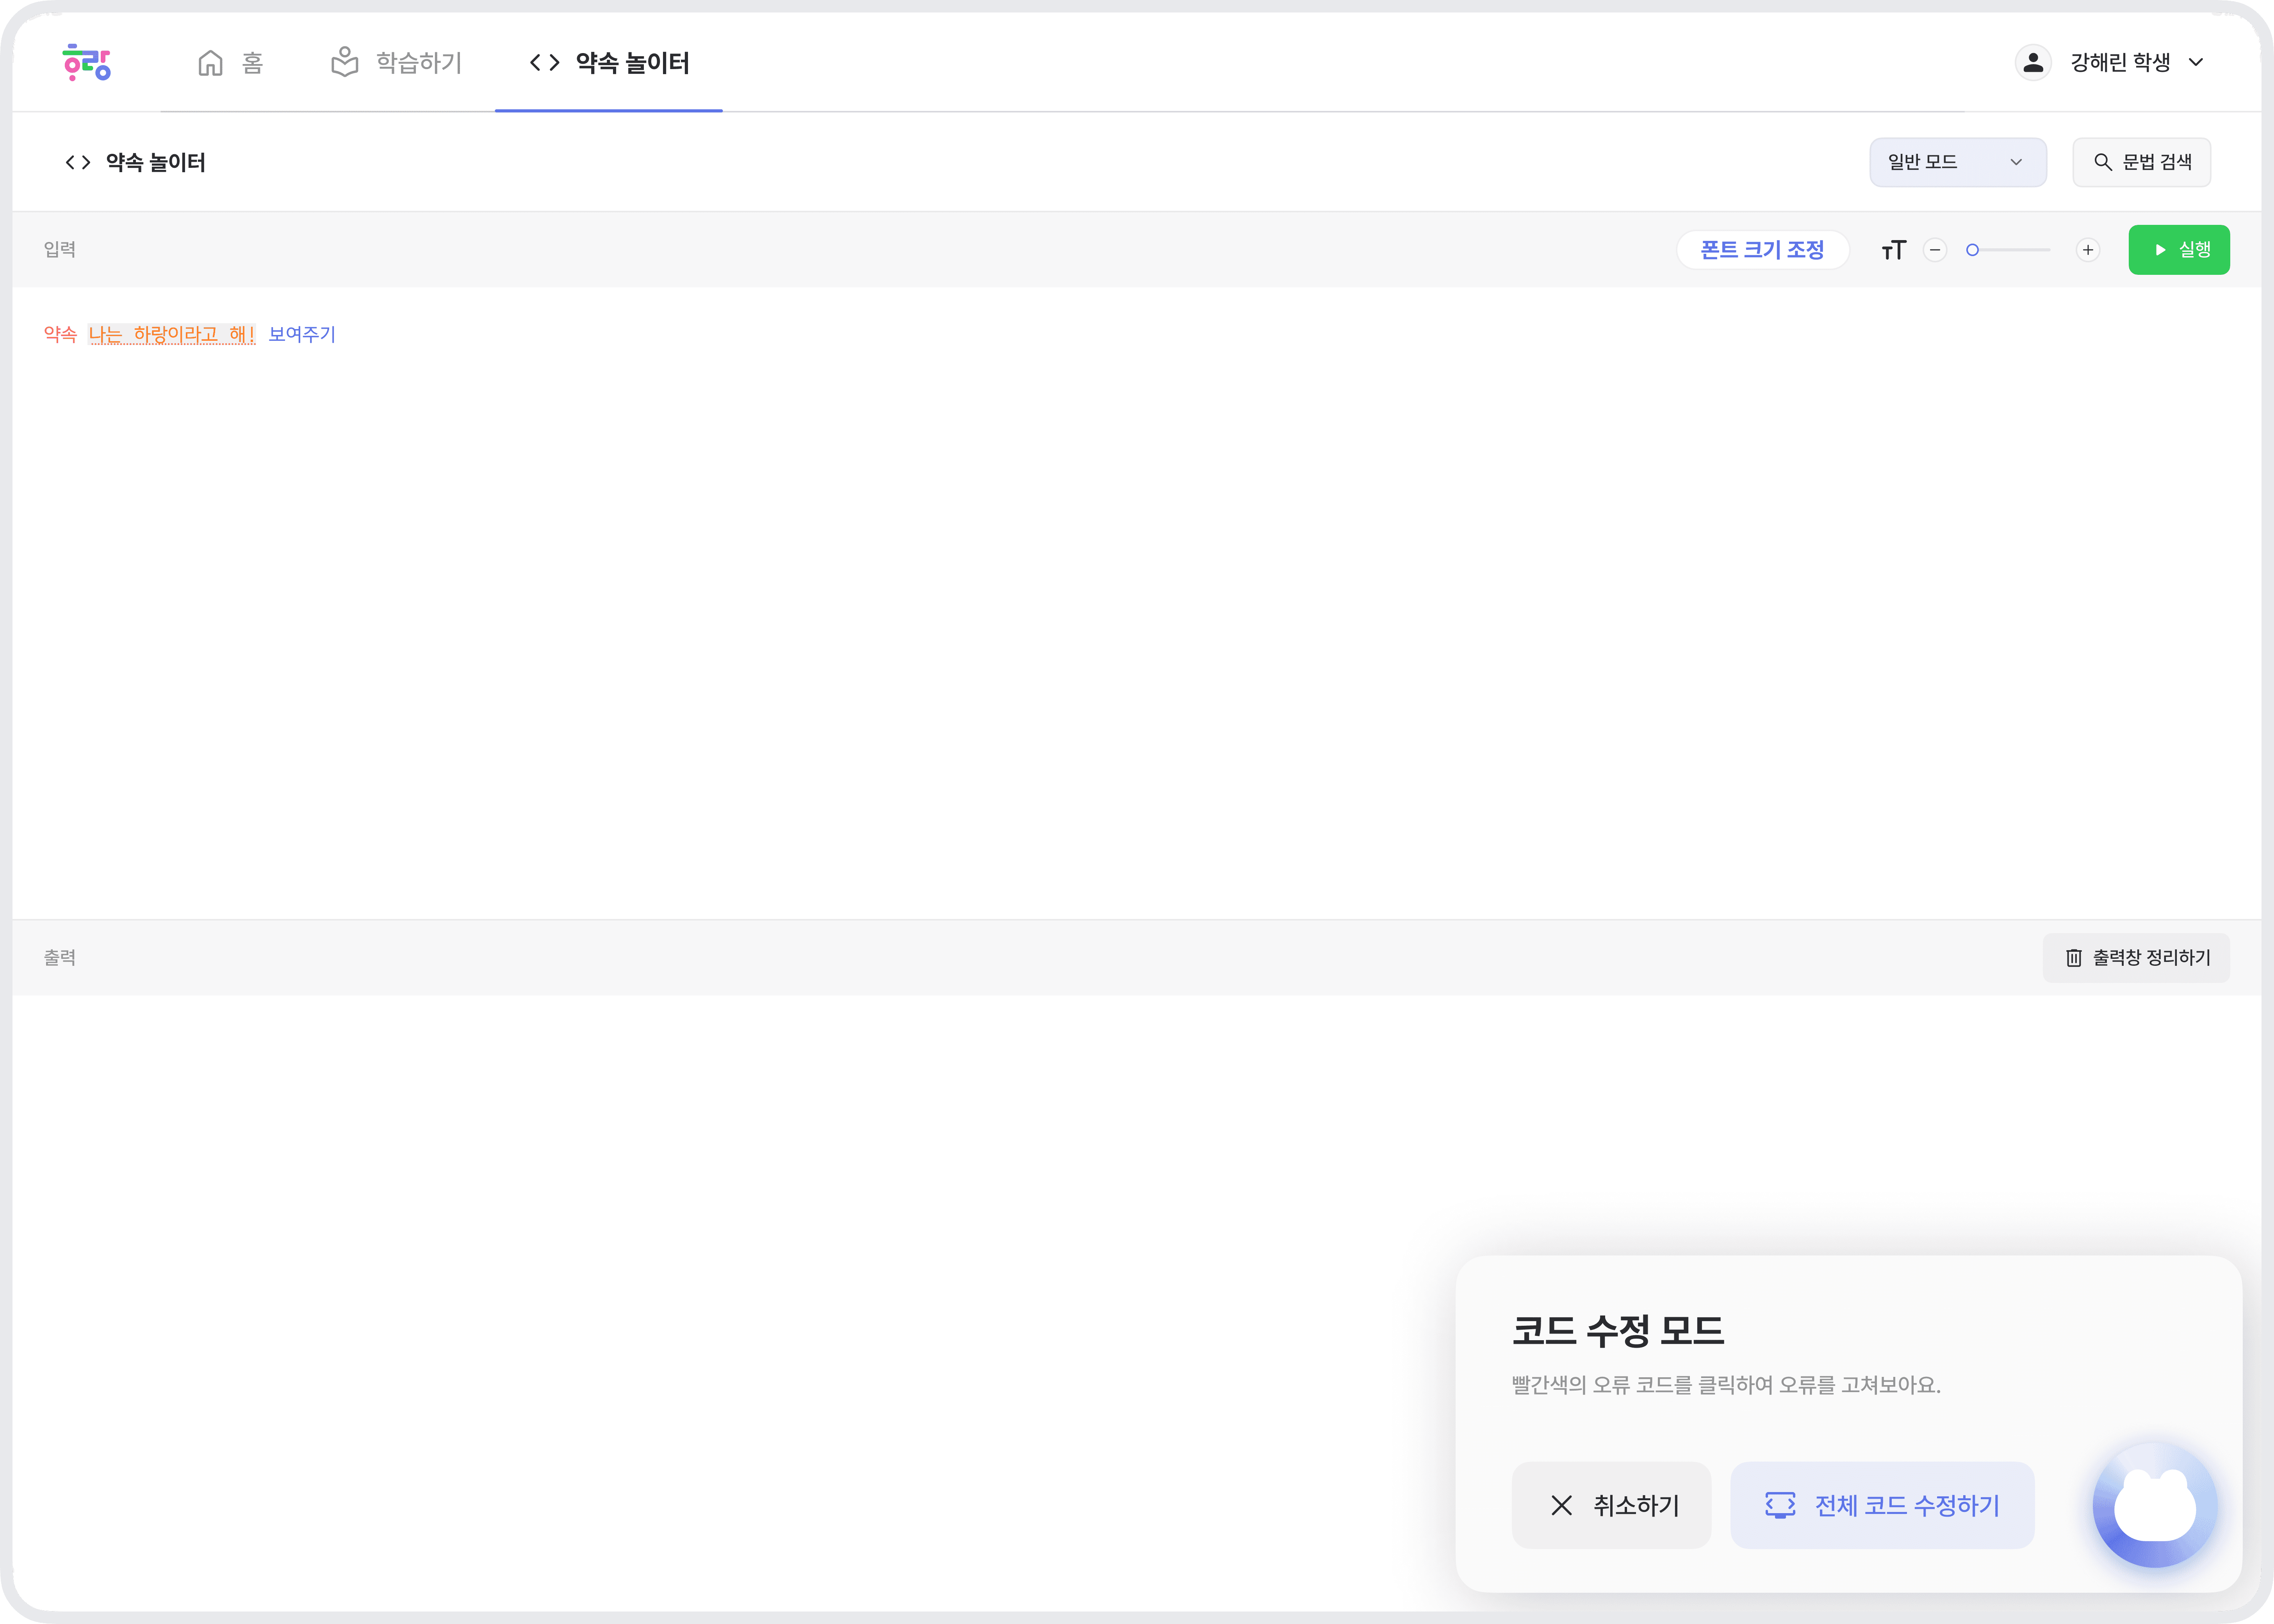This screenshot has height=1624, width=2274.
Task: Click the 입력 section label
Action: click(x=60, y=250)
